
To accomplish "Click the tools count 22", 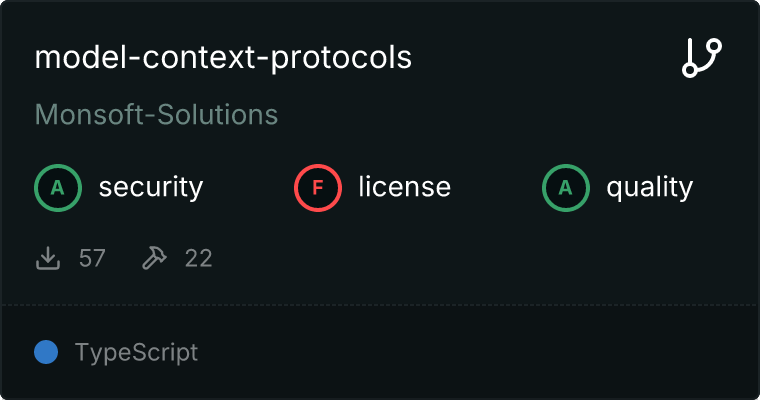I will click(198, 258).
